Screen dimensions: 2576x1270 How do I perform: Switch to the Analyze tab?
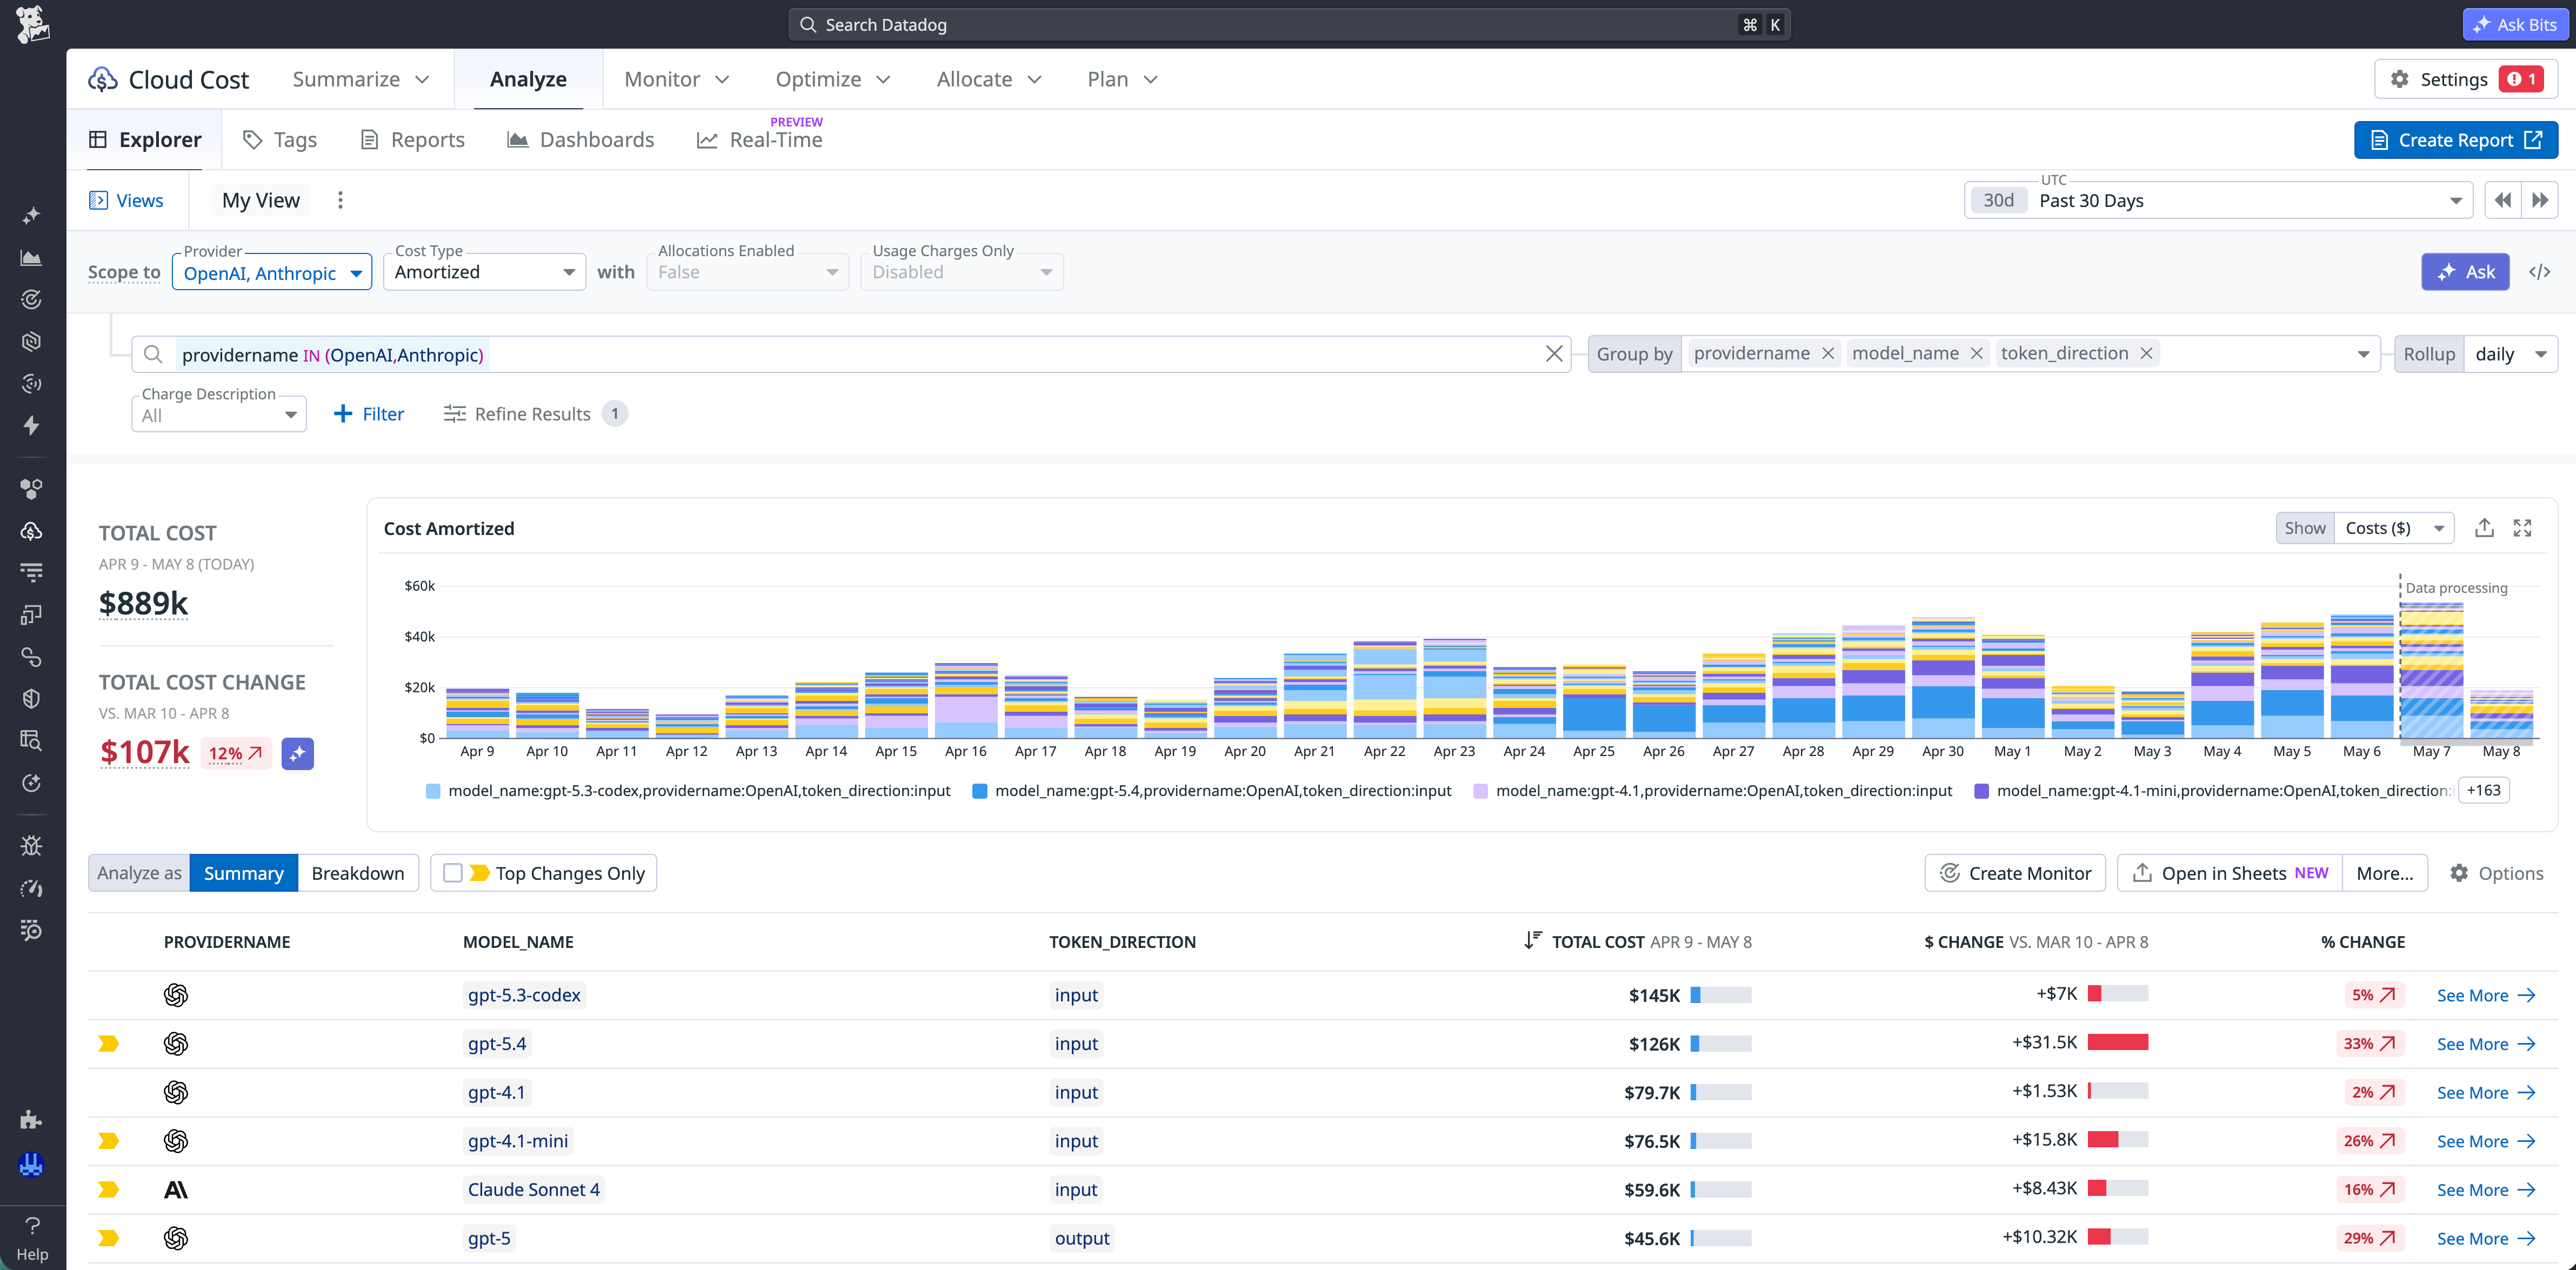tap(528, 79)
